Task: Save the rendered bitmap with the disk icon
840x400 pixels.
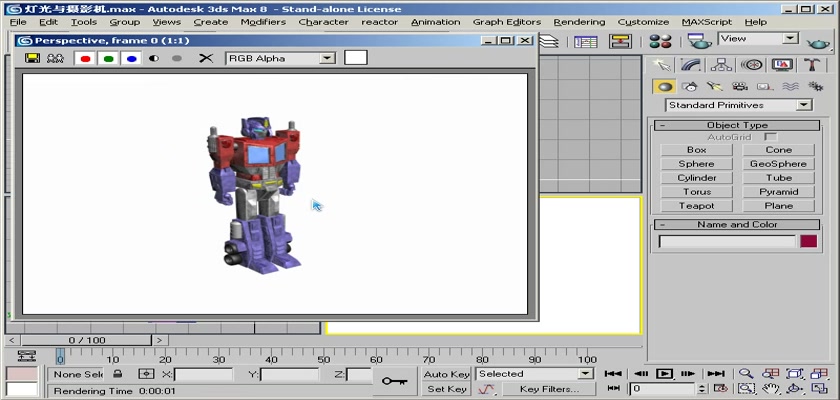Action: click(x=32, y=58)
